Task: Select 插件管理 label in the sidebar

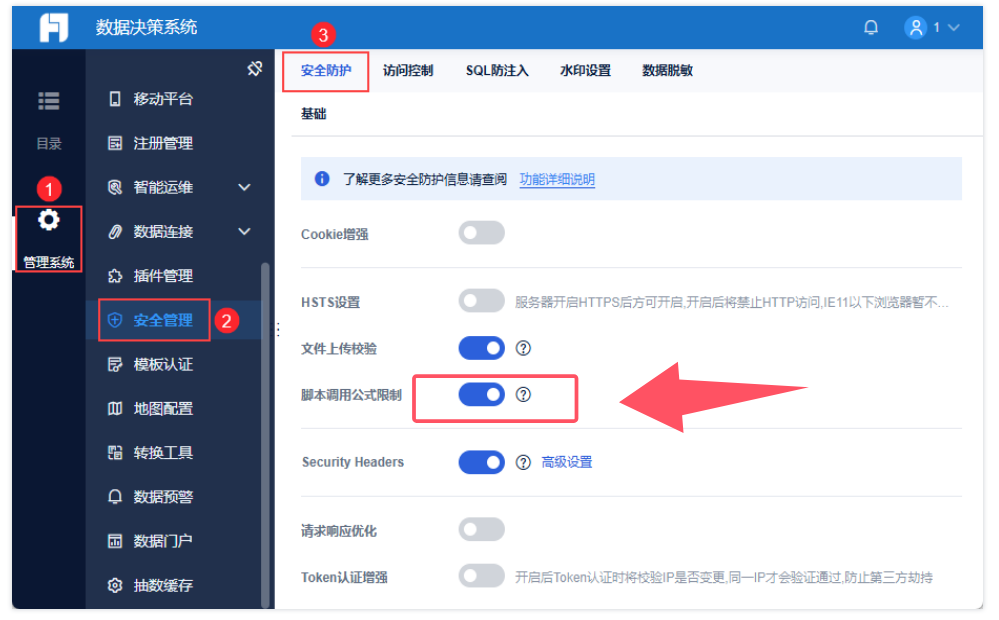Action: pos(163,276)
